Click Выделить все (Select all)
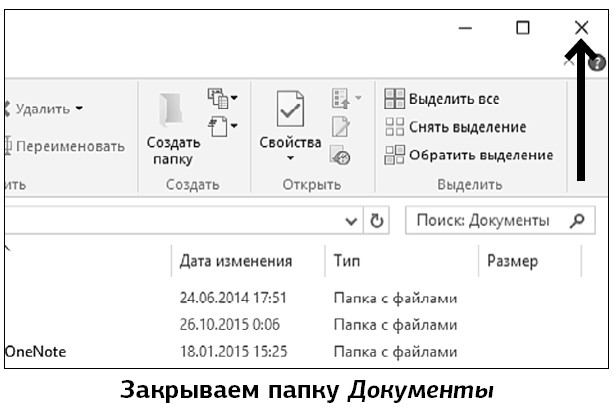The height and width of the screenshot is (413, 614). point(442,99)
